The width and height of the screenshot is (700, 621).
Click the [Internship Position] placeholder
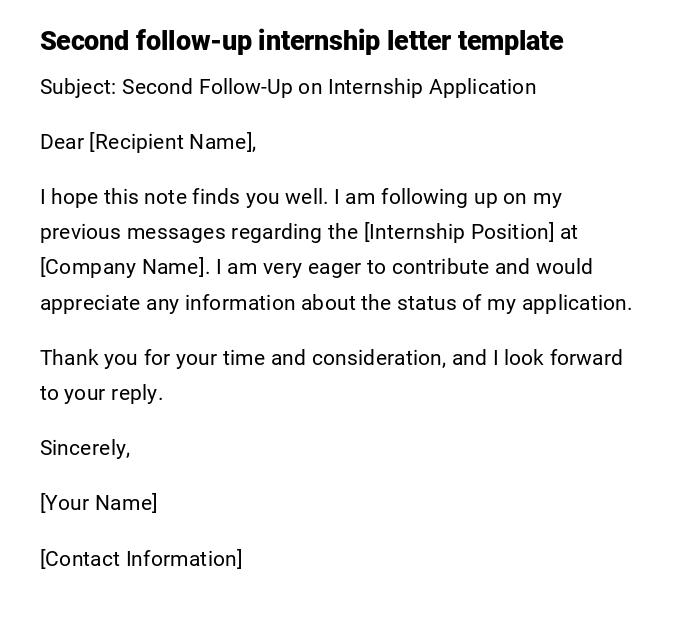point(459,232)
